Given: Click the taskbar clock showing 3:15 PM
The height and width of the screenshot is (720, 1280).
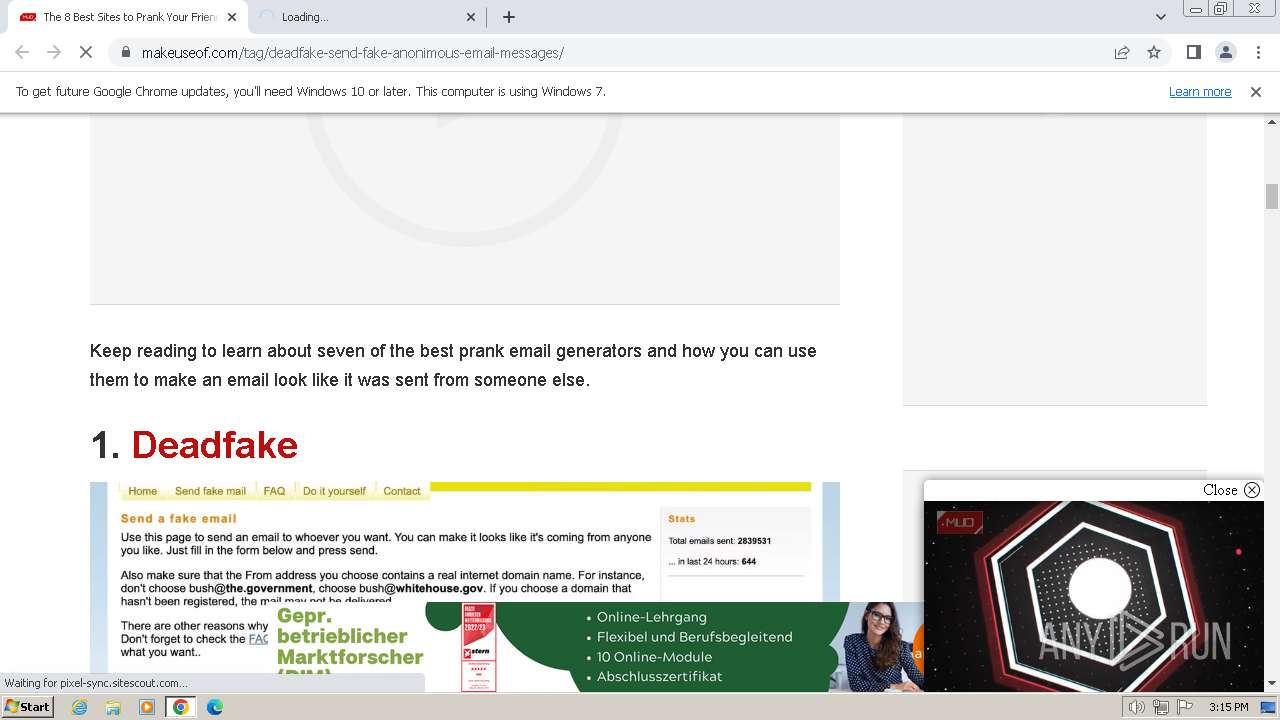Looking at the screenshot, I should click(1228, 707).
